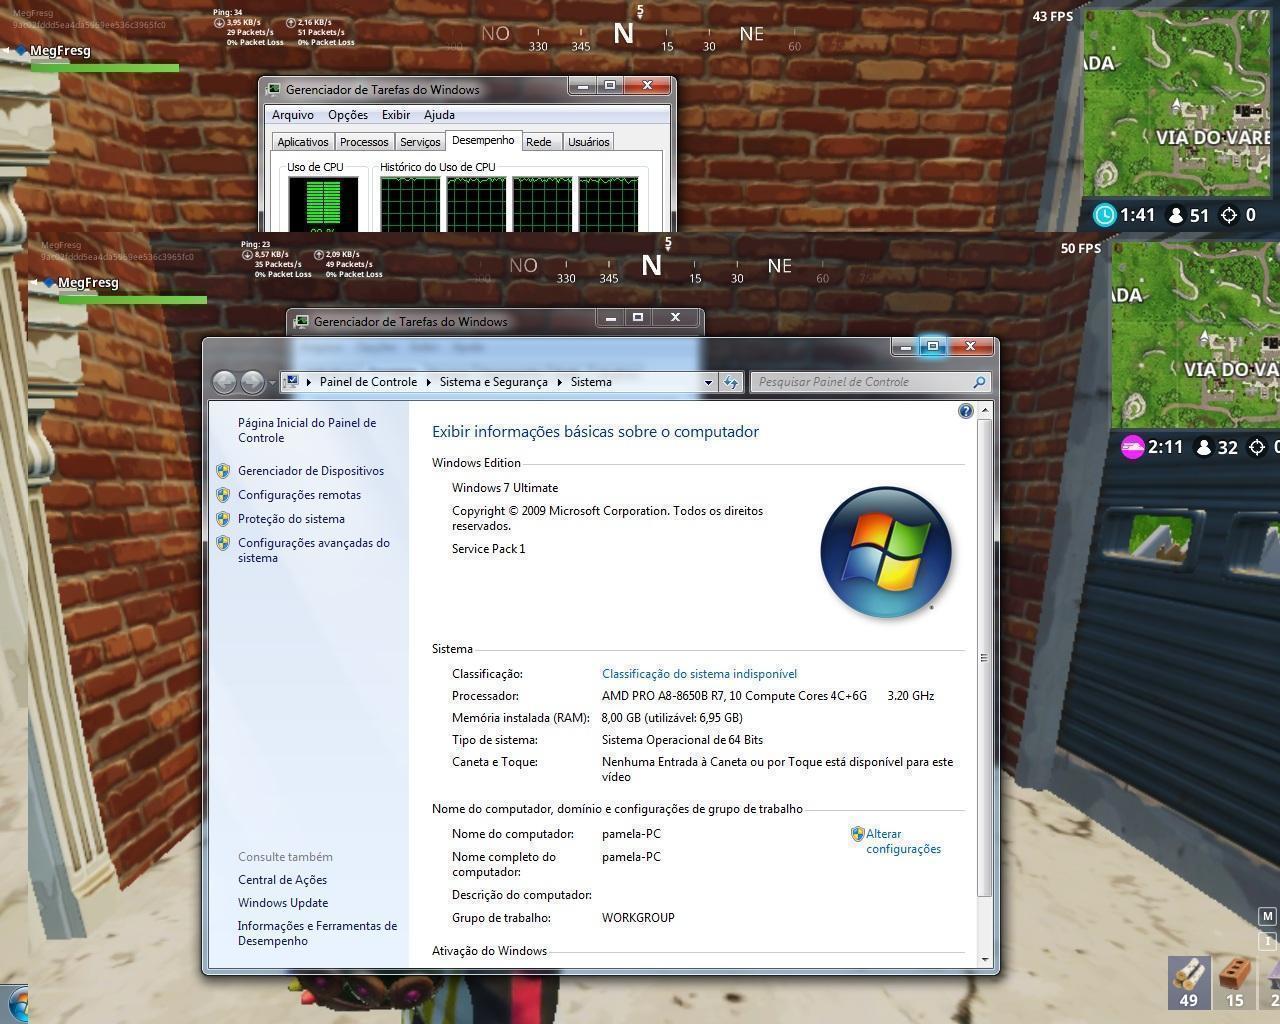Expand the breadcrumb arrow after Sistema e Segurança
The height and width of the screenshot is (1024, 1280).
tap(559, 382)
